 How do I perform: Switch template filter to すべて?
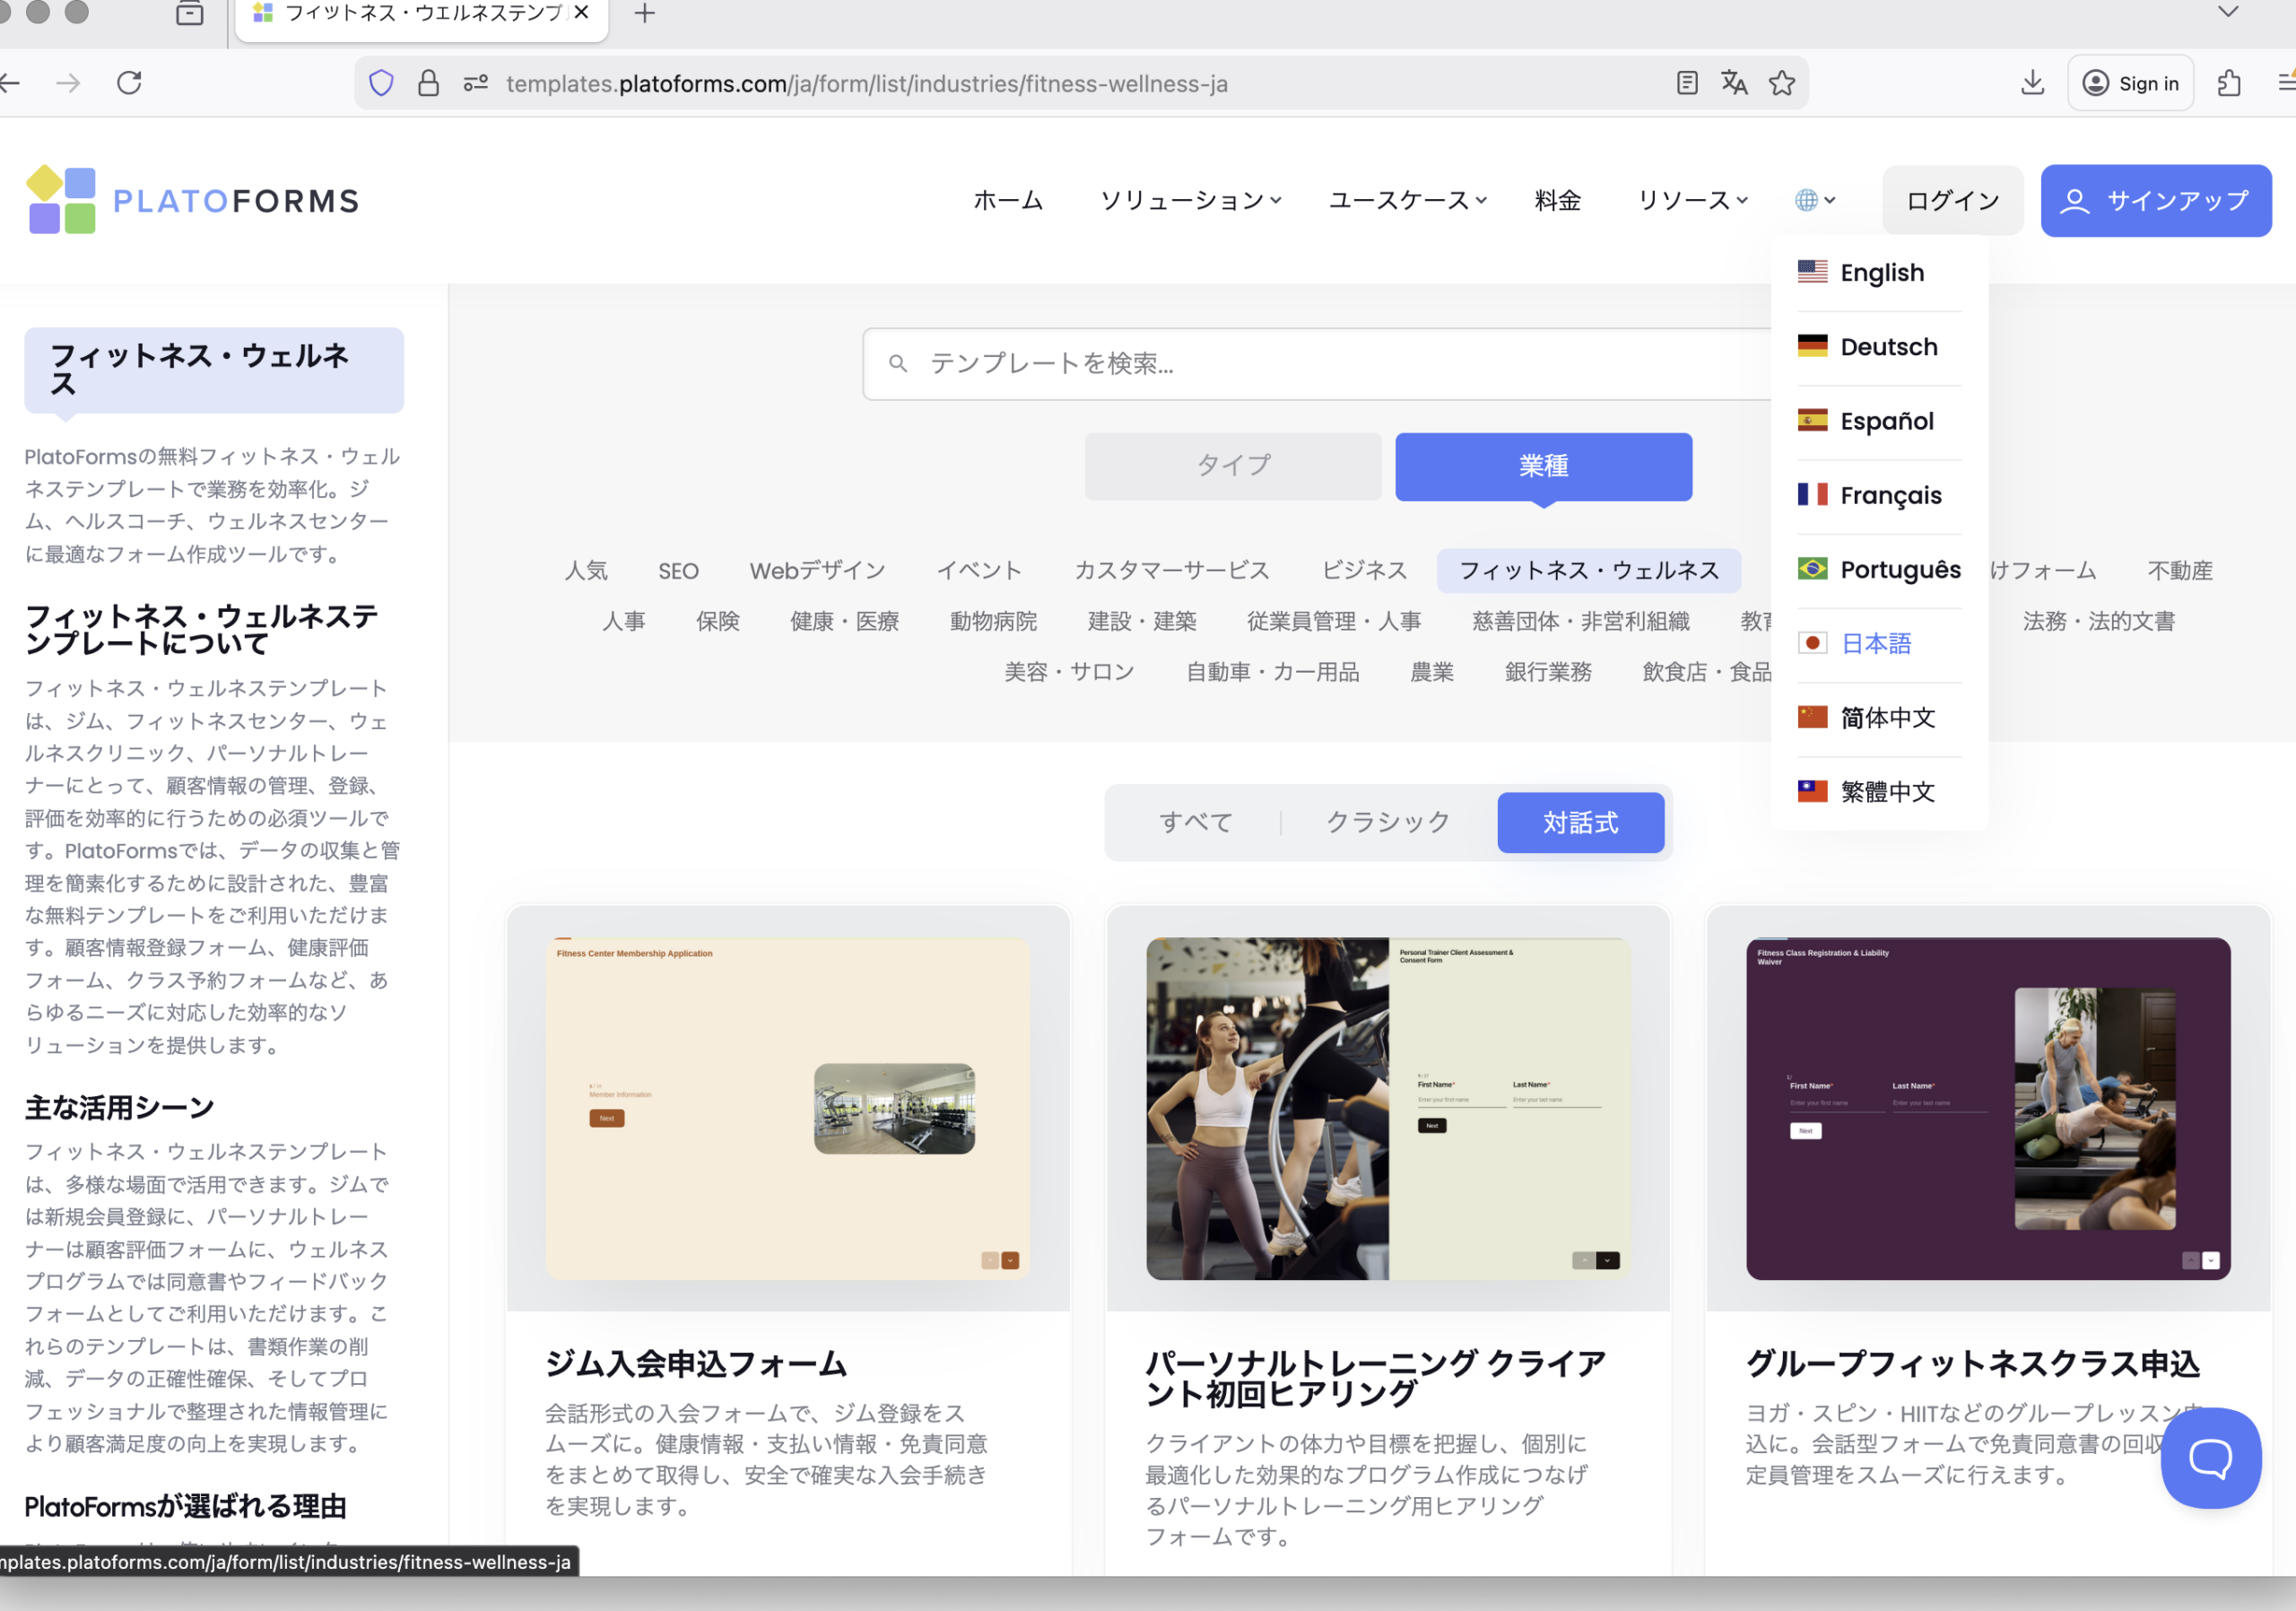pyautogui.click(x=1195, y=822)
